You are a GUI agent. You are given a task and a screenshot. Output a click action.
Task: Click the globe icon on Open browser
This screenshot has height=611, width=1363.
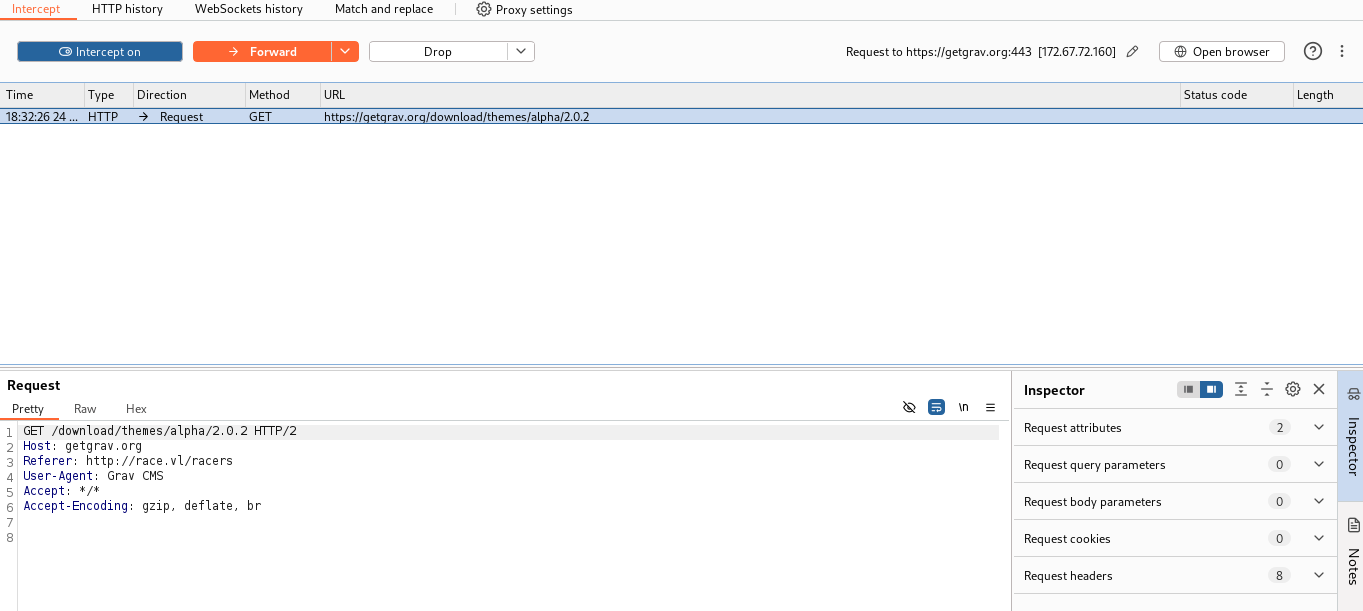(x=1181, y=52)
